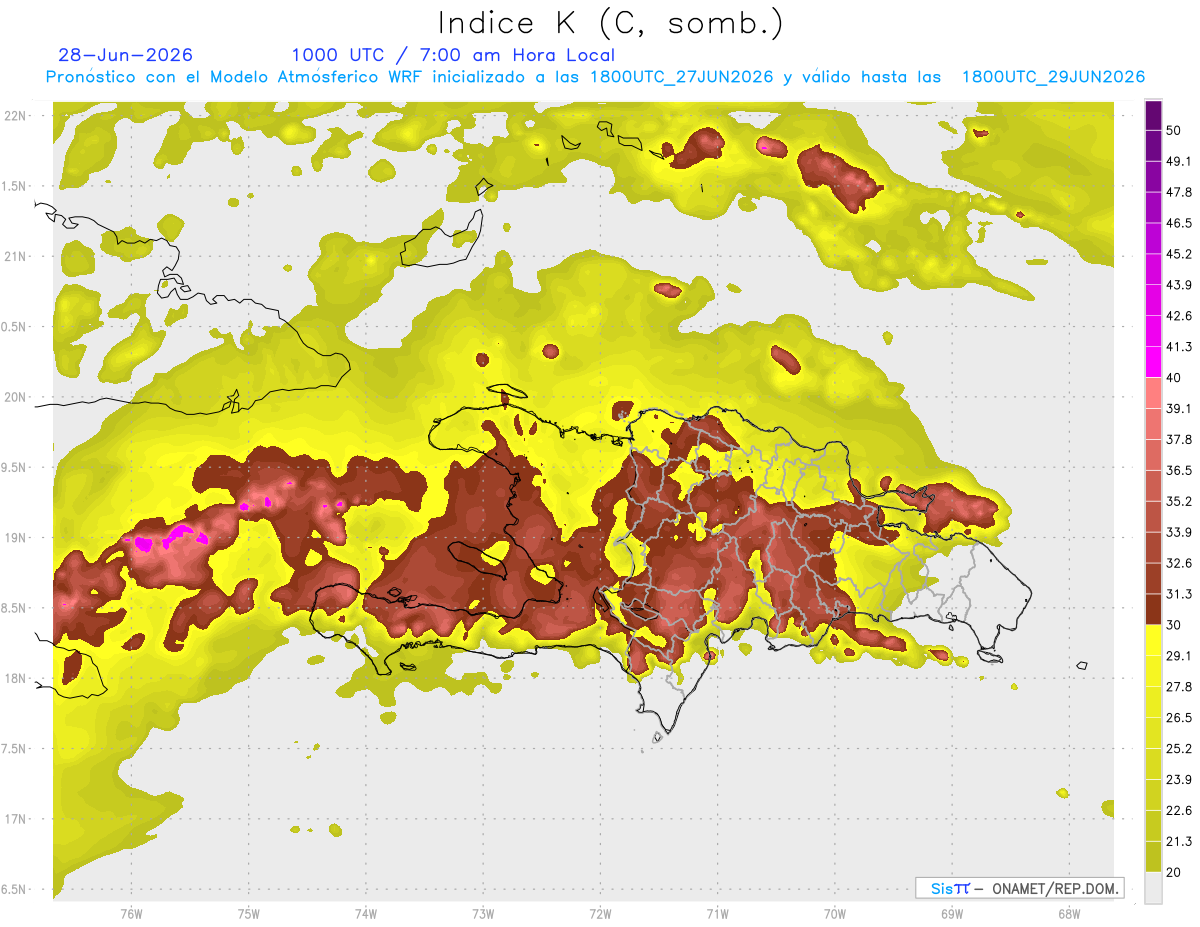Click the legend value '49.1'
The image size is (1200, 927).
tap(1179, 161)
